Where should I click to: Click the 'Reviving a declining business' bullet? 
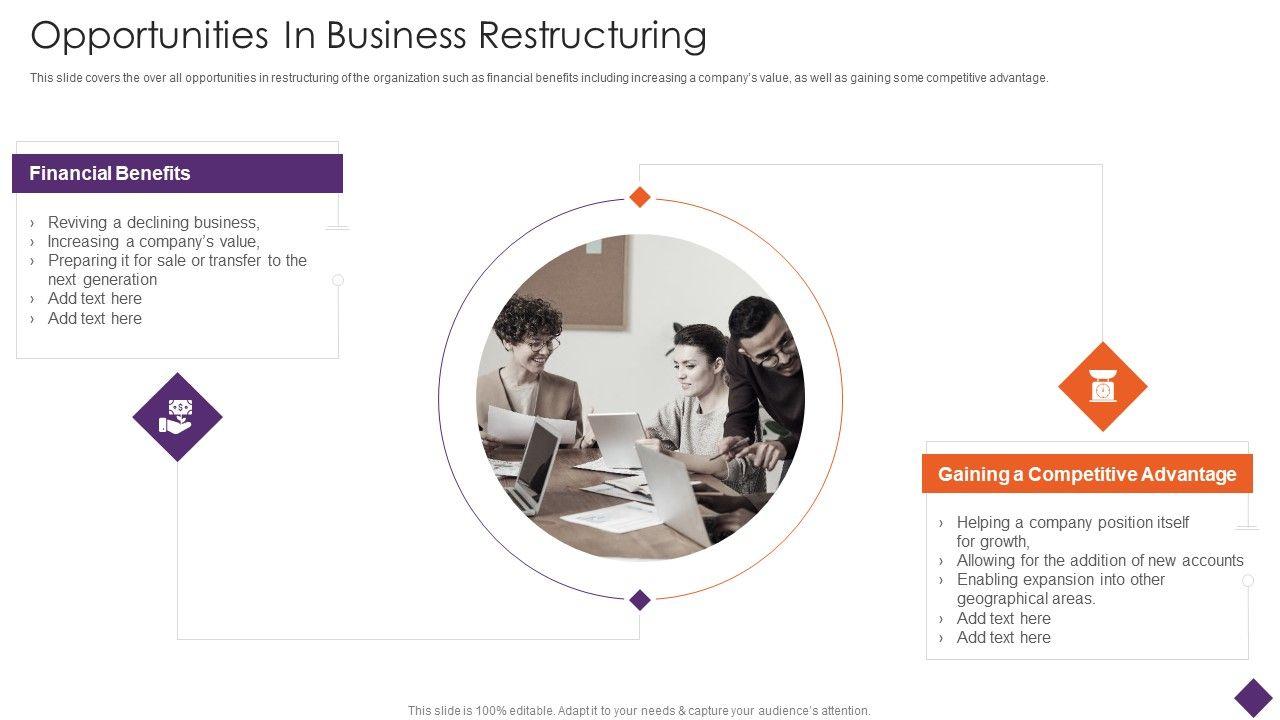153,222
